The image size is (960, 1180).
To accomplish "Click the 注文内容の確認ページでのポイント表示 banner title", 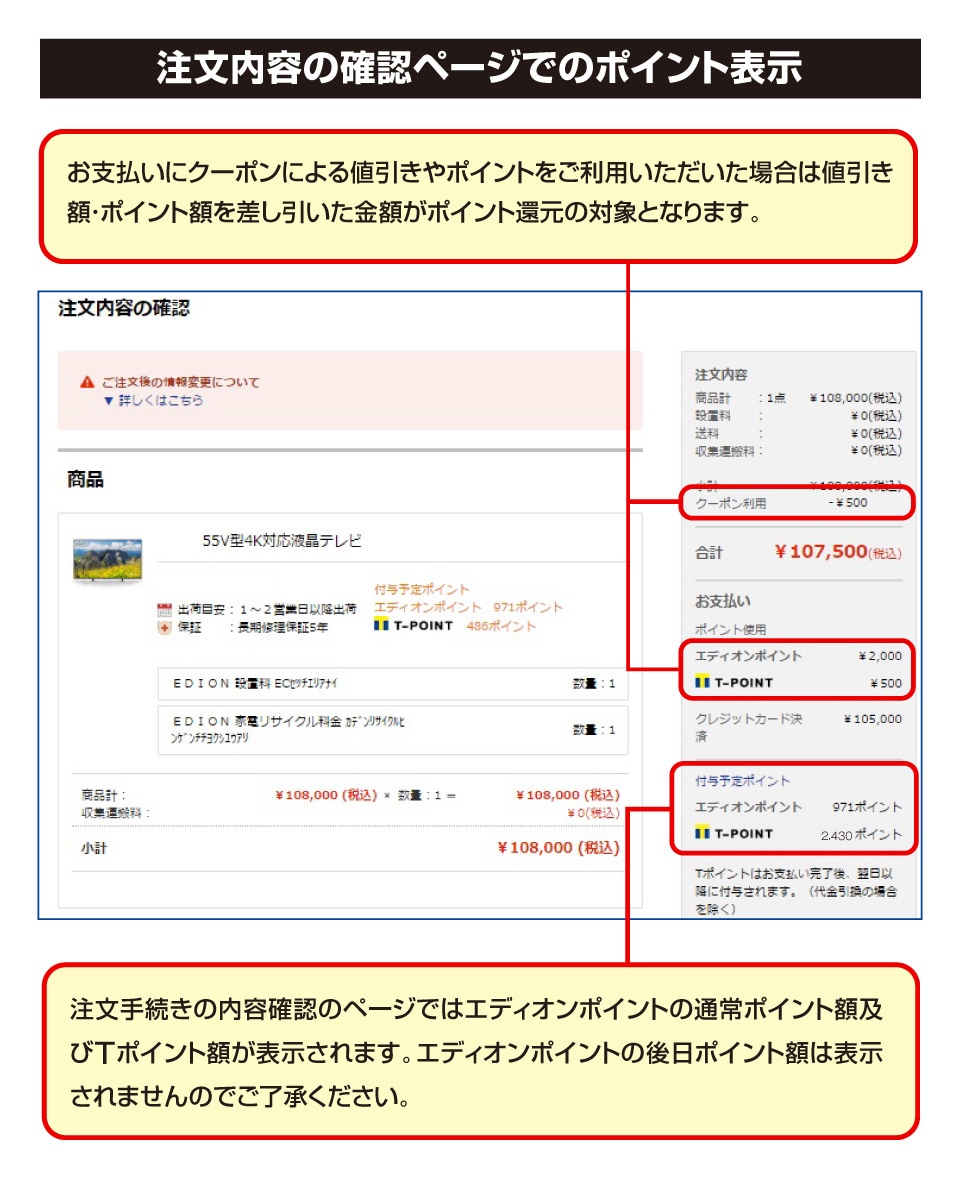I will 480,68.
